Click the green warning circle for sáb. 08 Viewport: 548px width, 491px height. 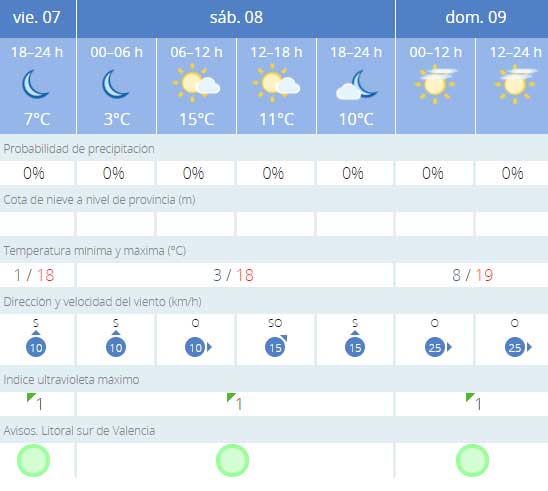tap(232, 461)
